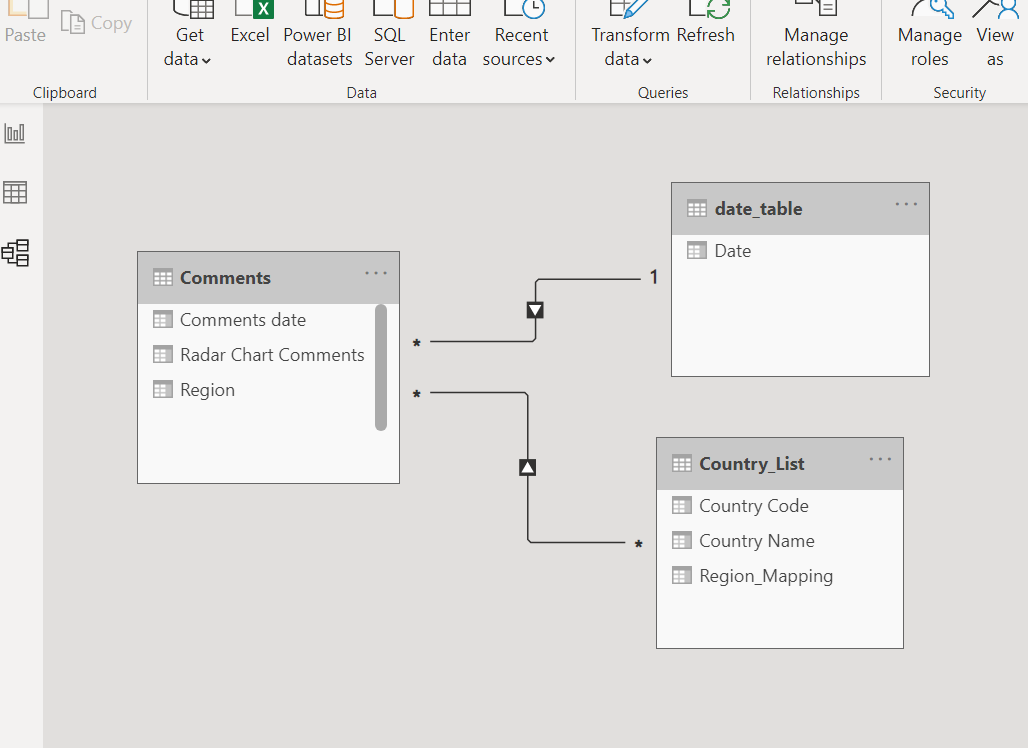Open the Get data dropdown

188,36
